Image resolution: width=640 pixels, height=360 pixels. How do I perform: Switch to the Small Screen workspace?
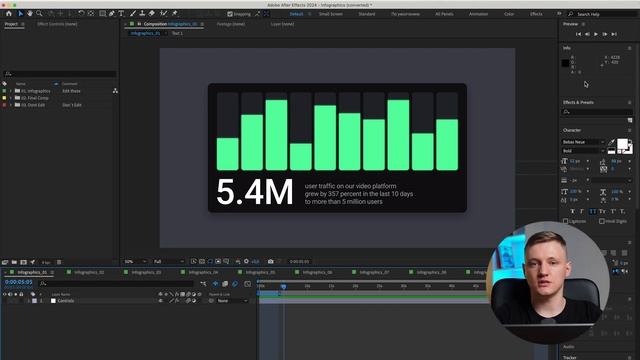click(331, 14)
